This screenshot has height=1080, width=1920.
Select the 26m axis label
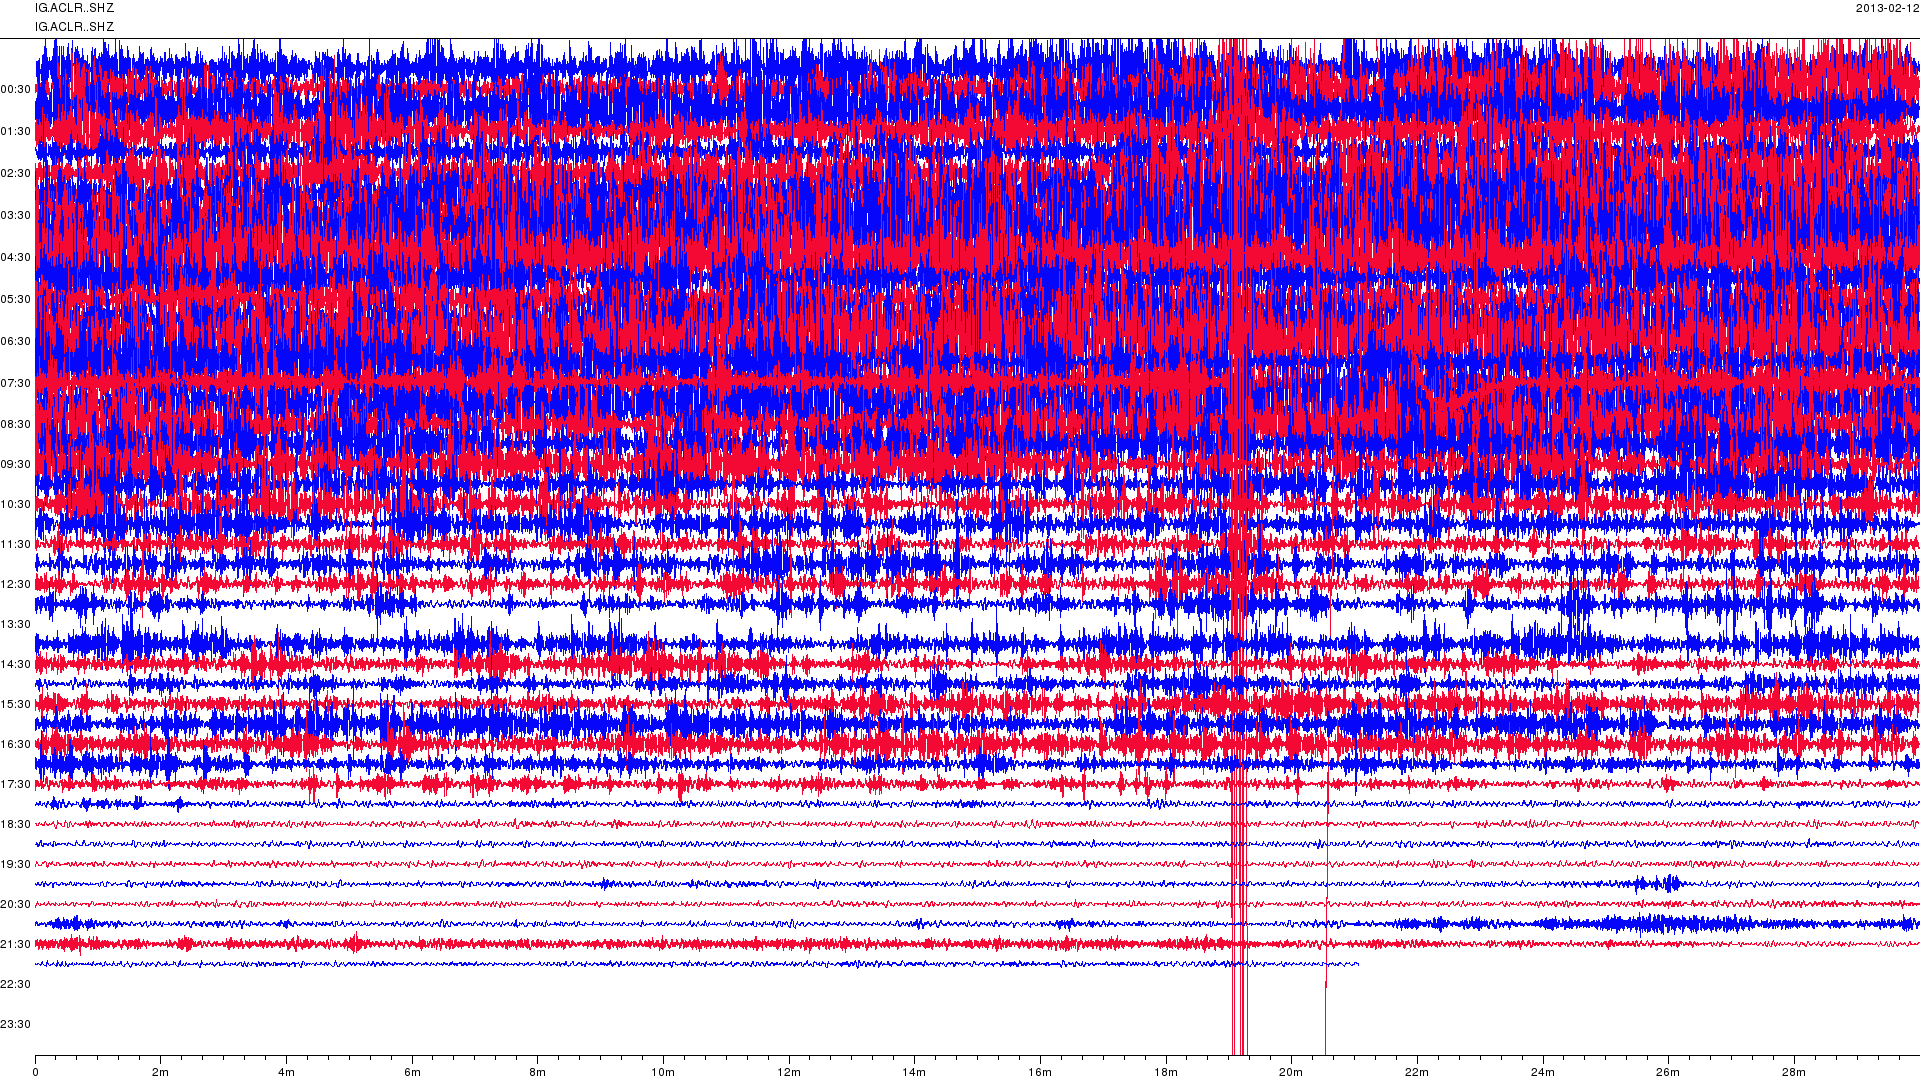coord(1668,1073)
